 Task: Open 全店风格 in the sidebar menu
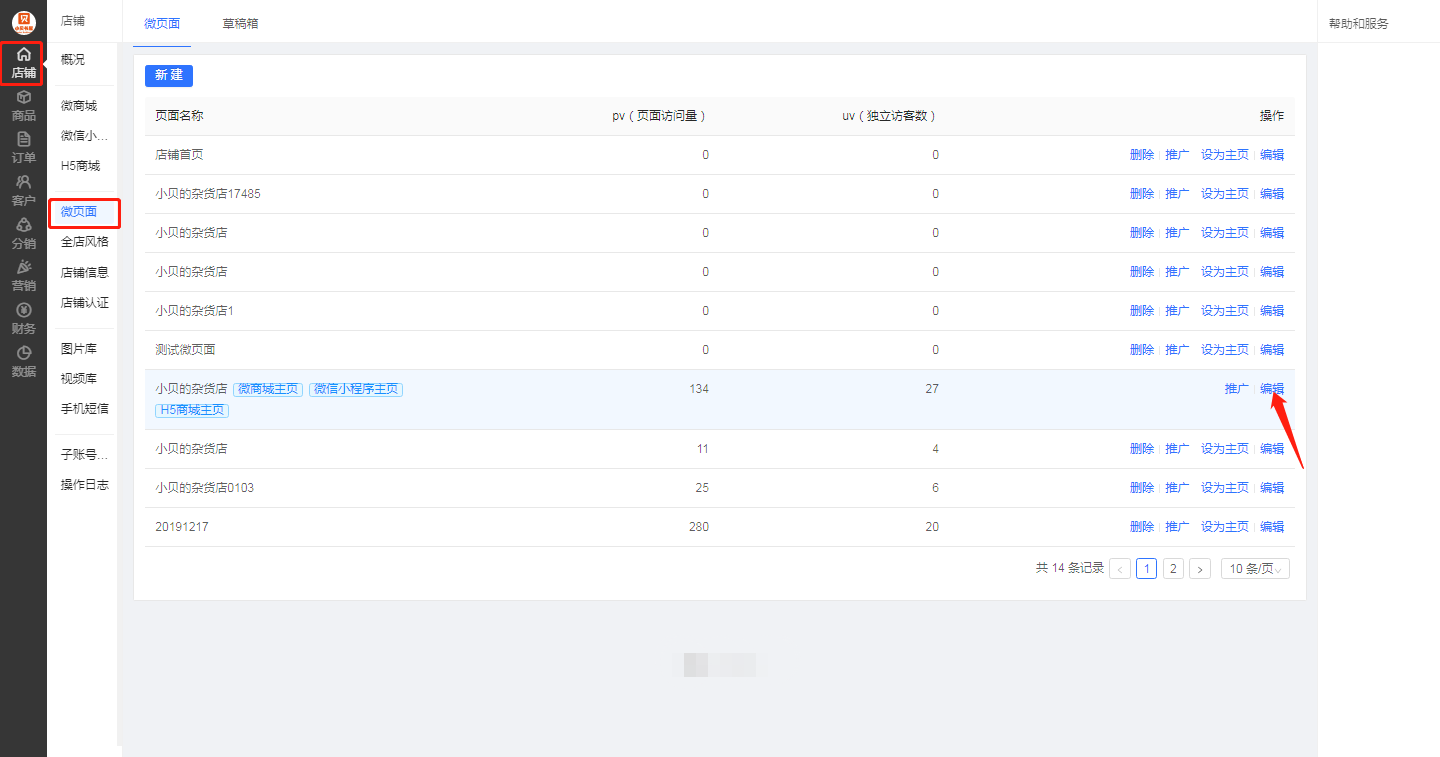(x=84, y=242)
